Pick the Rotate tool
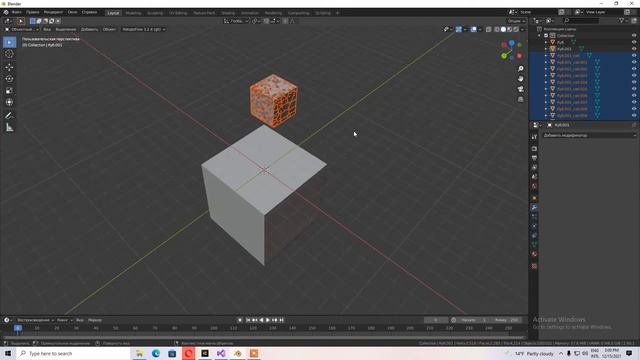 (x=9, y=79)
